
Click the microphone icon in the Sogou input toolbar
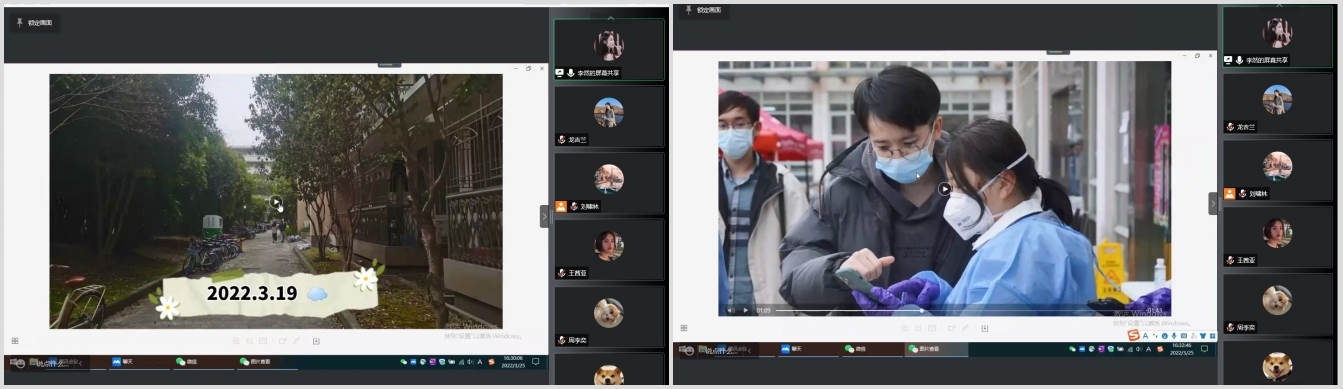pyautogui.click(x=1174, y=336)
